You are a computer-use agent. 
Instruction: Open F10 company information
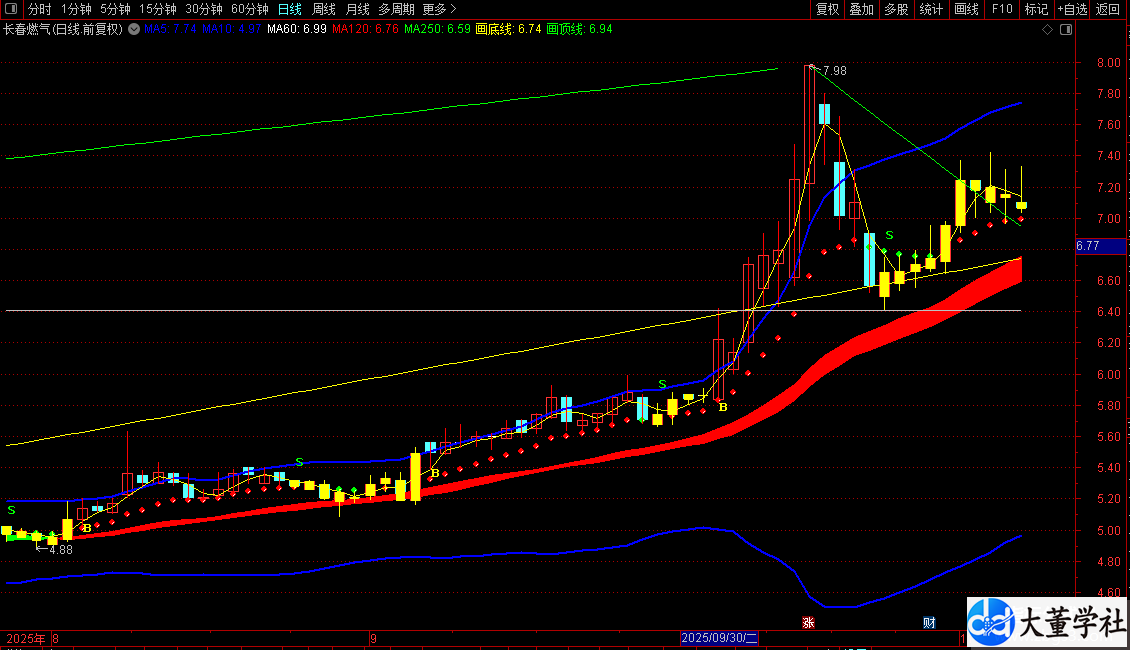tap(1002, 9)
